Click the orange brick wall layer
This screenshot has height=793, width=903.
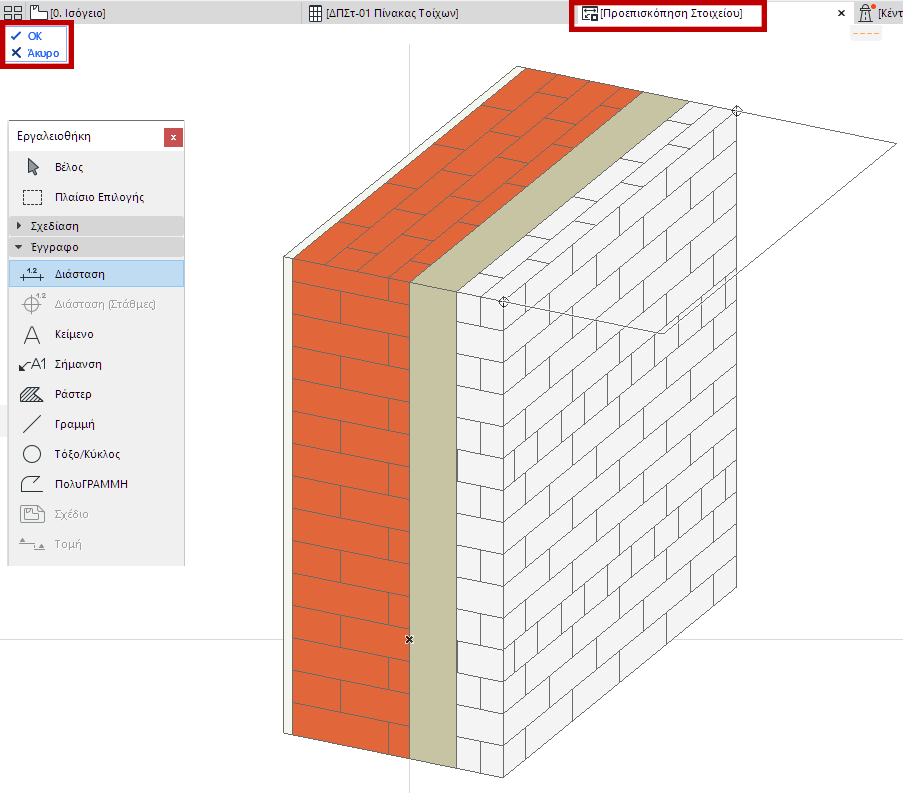351,507
